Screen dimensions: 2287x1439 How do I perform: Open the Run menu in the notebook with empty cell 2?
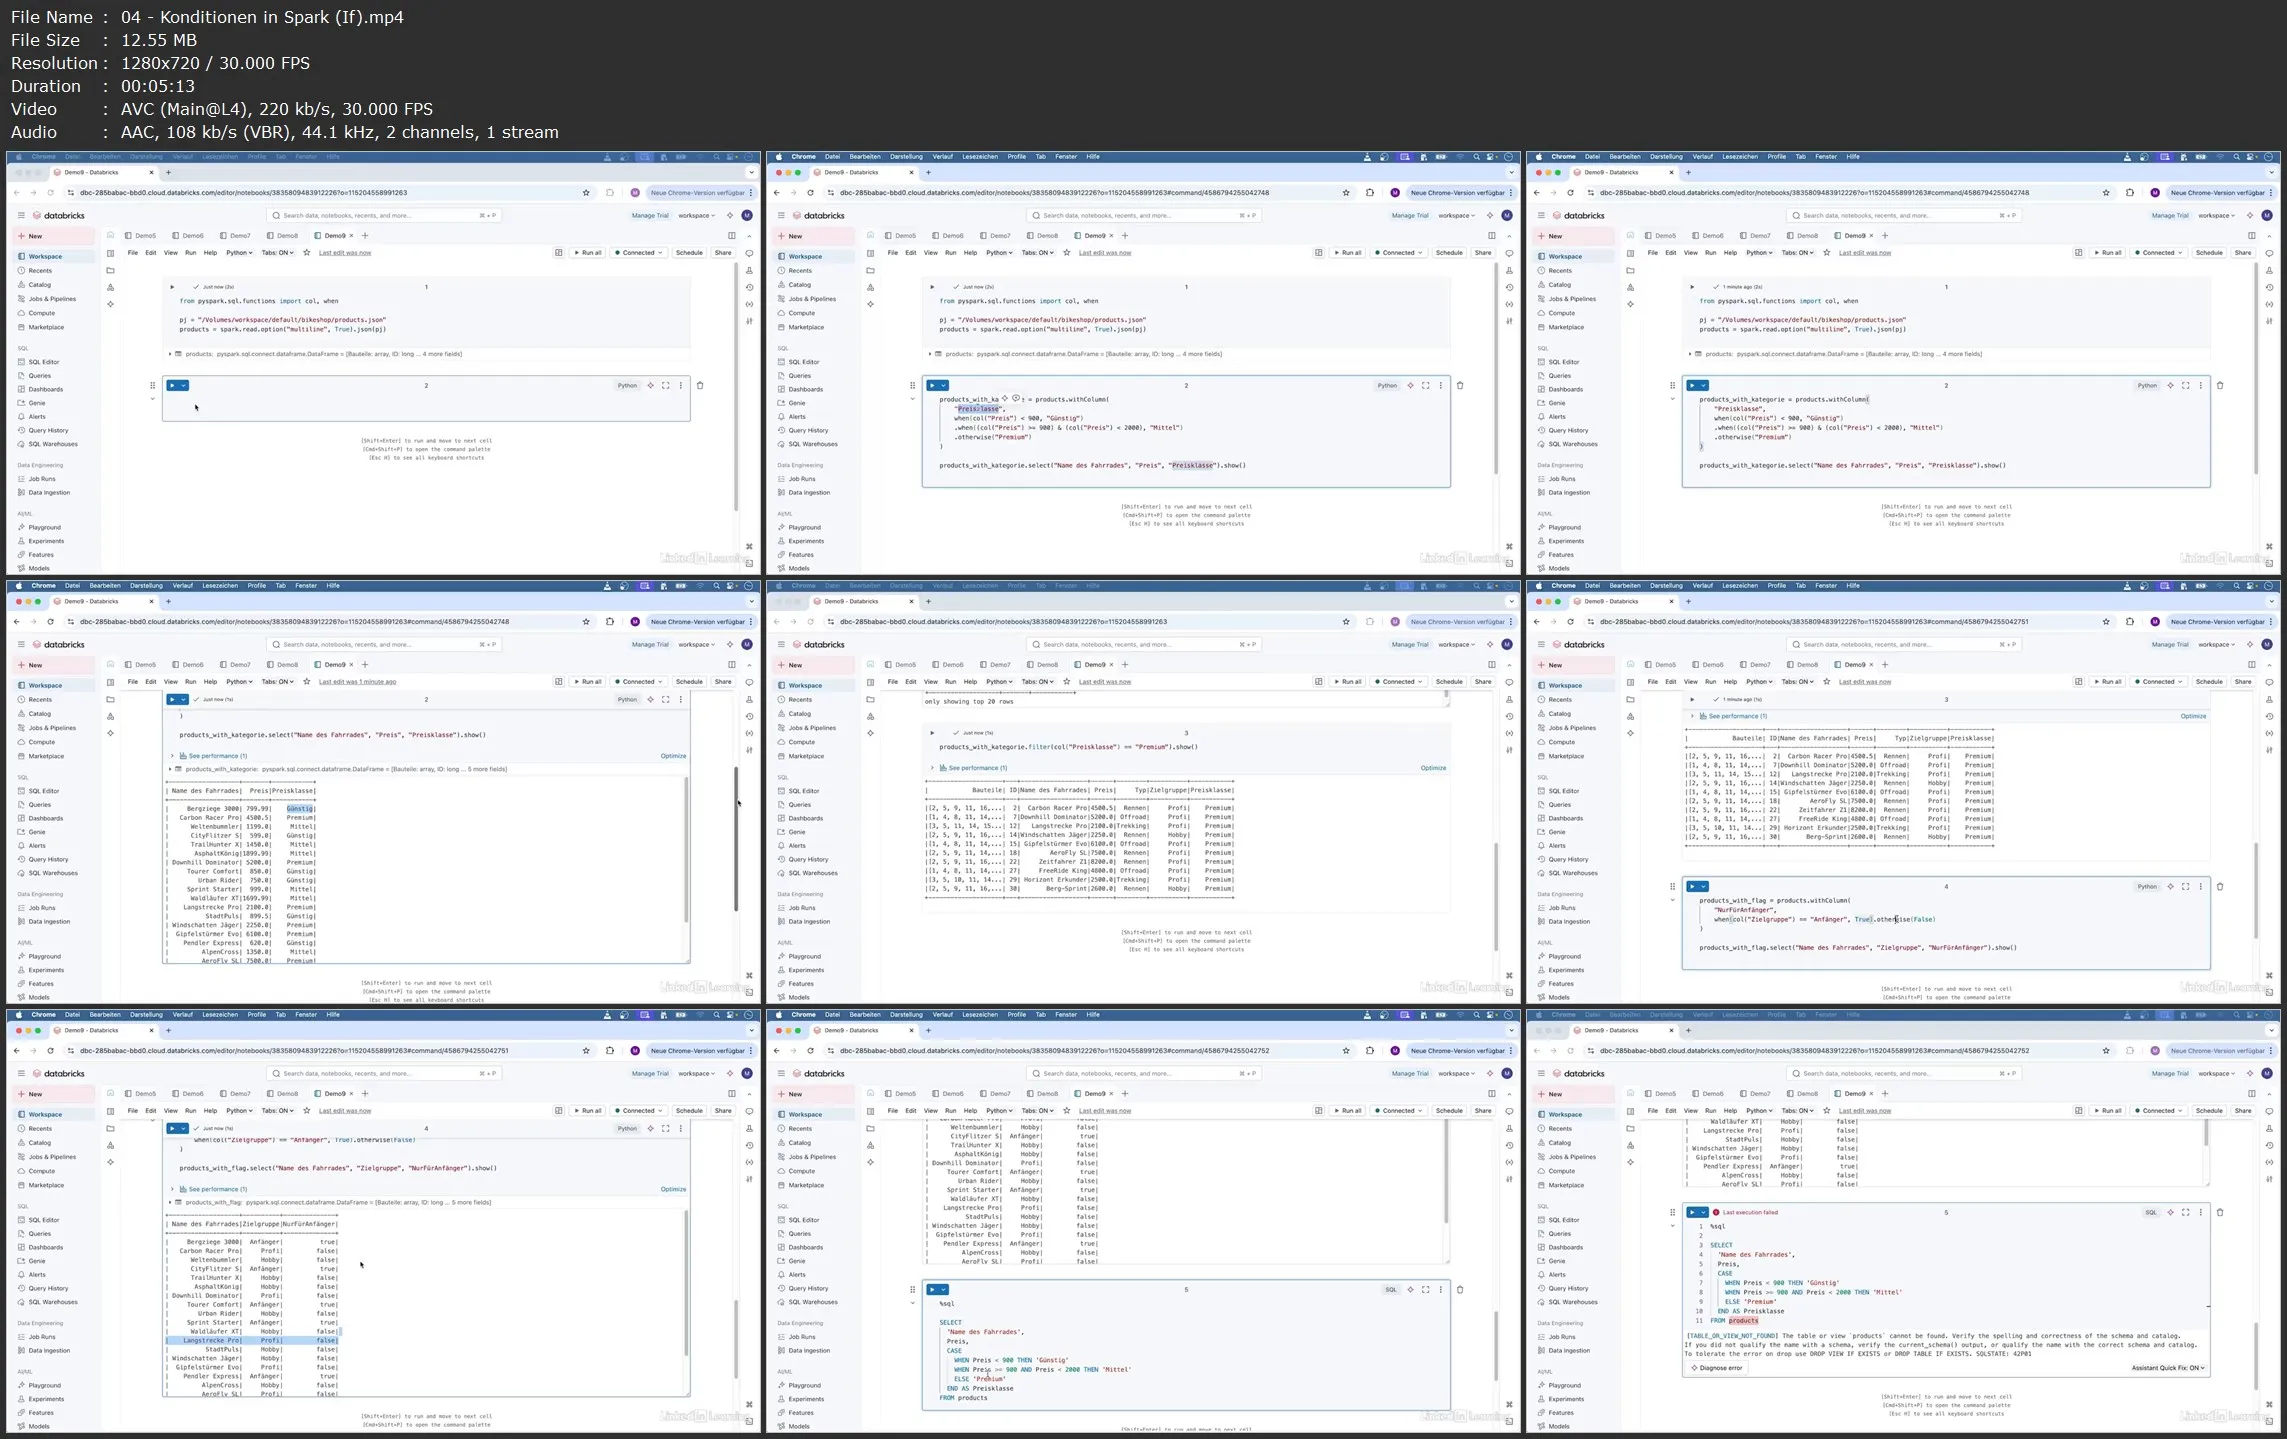[190, 253]
